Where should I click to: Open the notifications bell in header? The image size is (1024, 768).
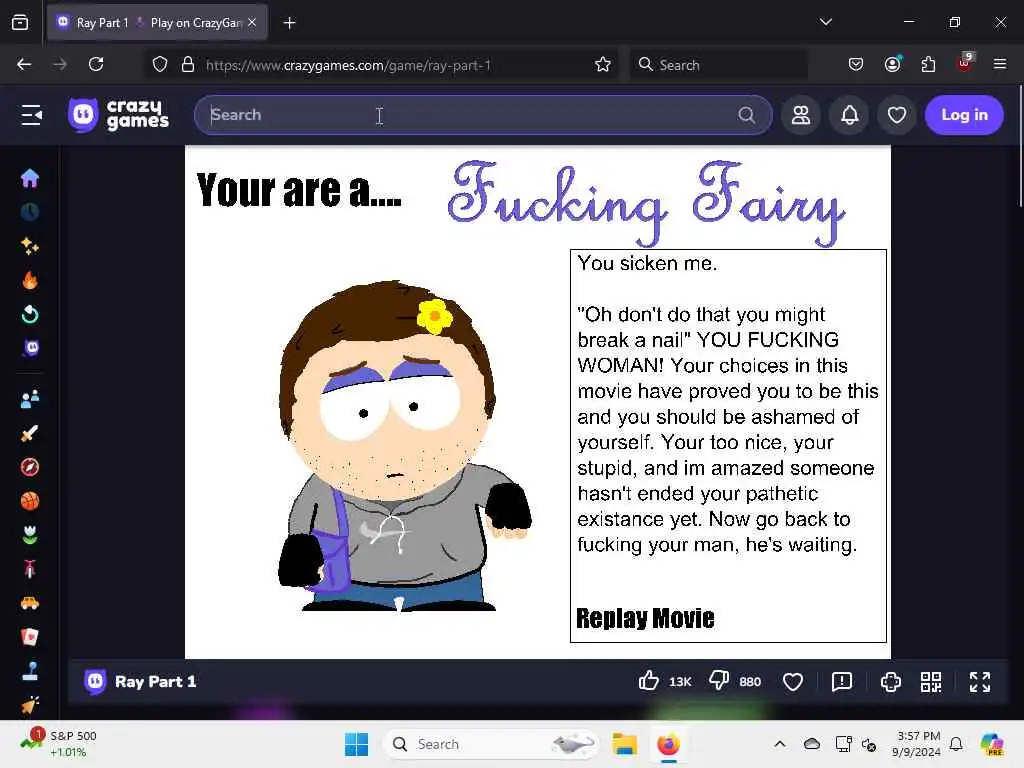coord(849,115)
